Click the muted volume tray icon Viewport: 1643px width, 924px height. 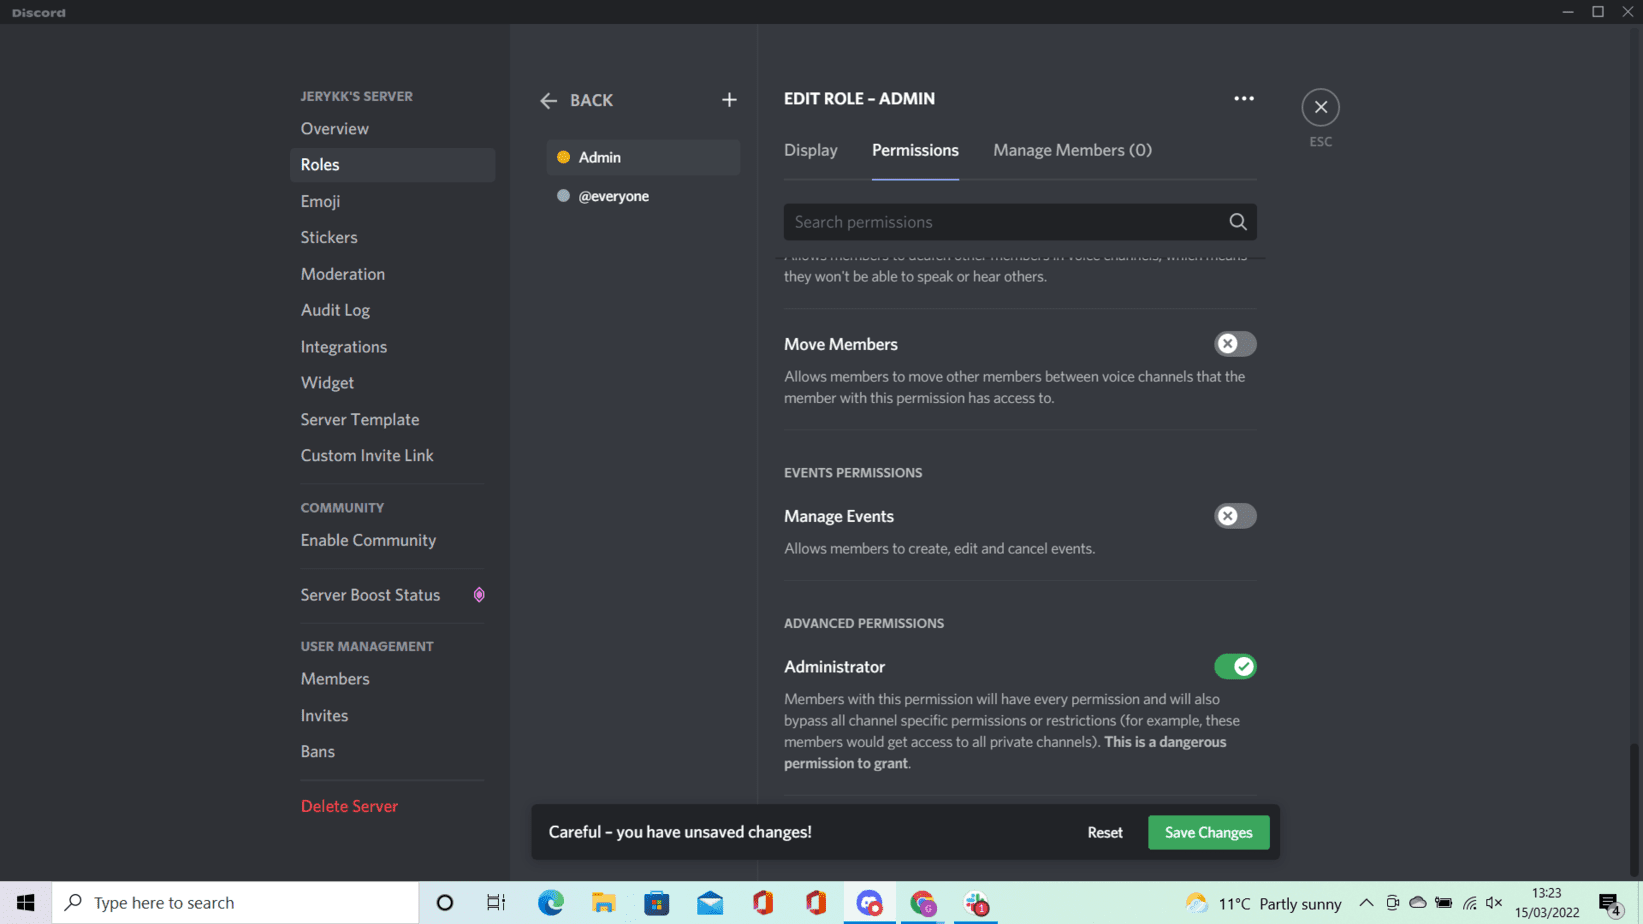tap(1494, 903)
